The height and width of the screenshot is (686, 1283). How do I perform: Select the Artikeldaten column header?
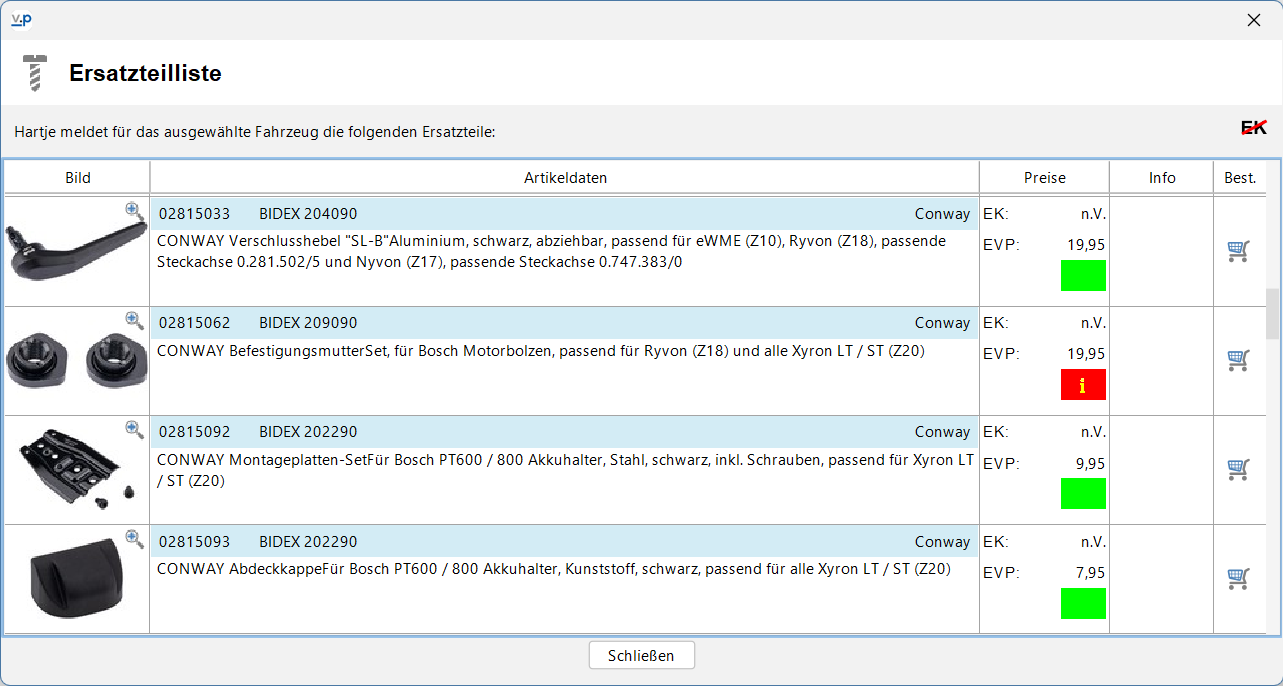[565, 178]
